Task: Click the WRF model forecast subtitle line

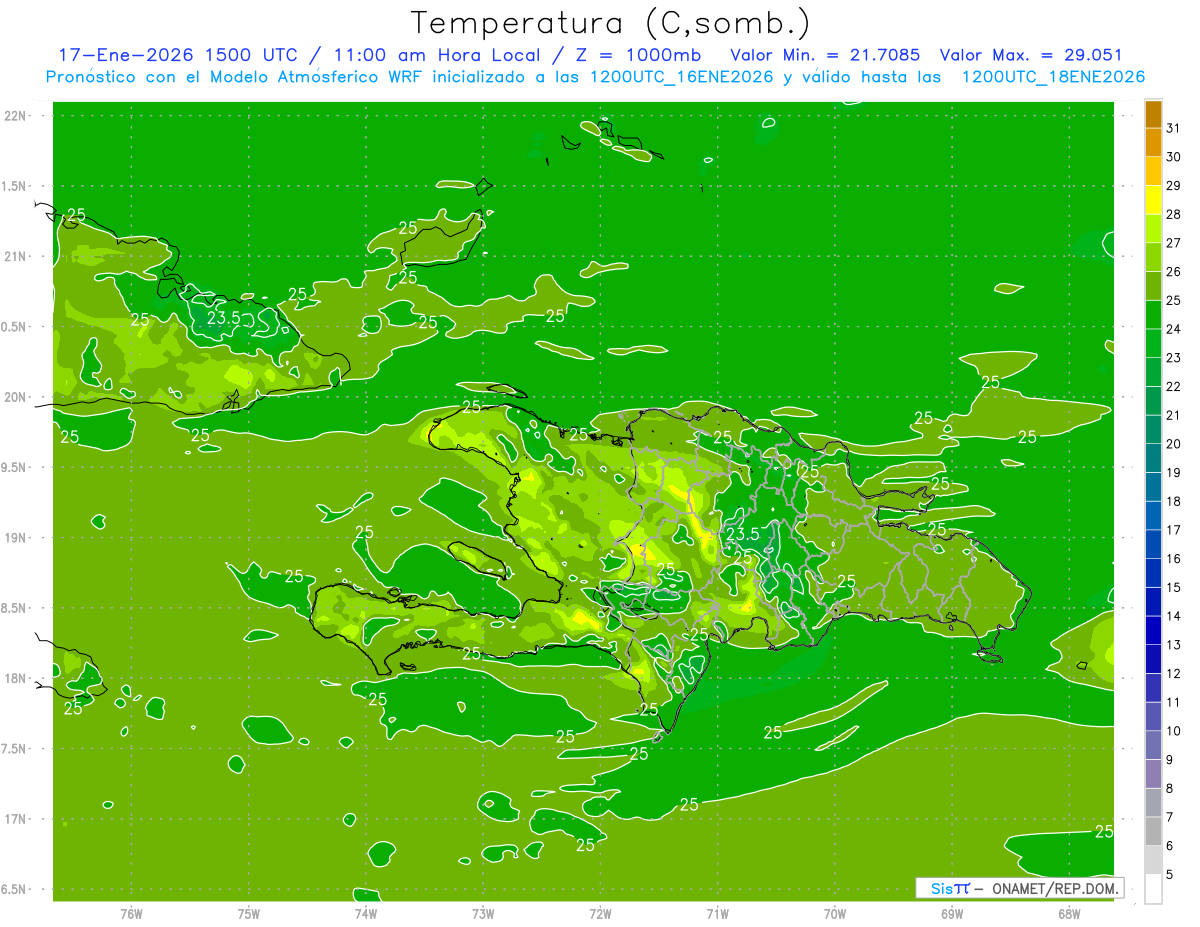Action: [x=595, y=77]
